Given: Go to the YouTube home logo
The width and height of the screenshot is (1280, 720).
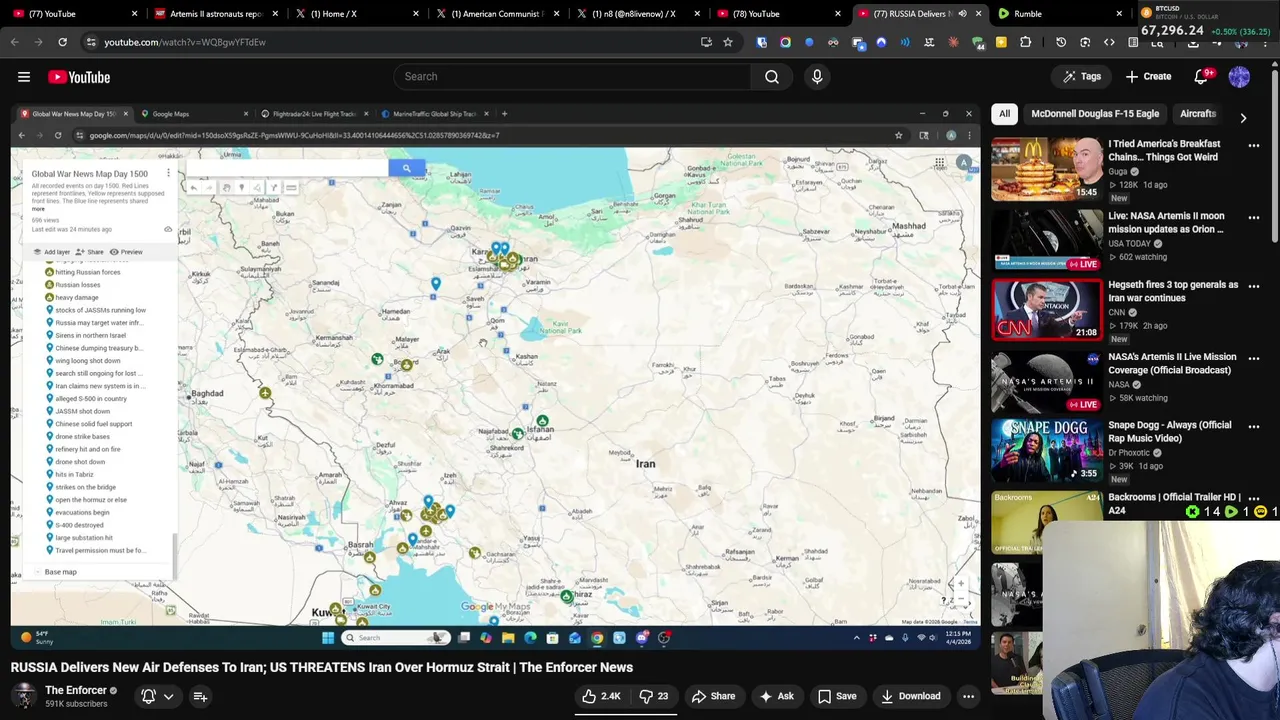Looking at the screenshot, I should coord(79,77).
